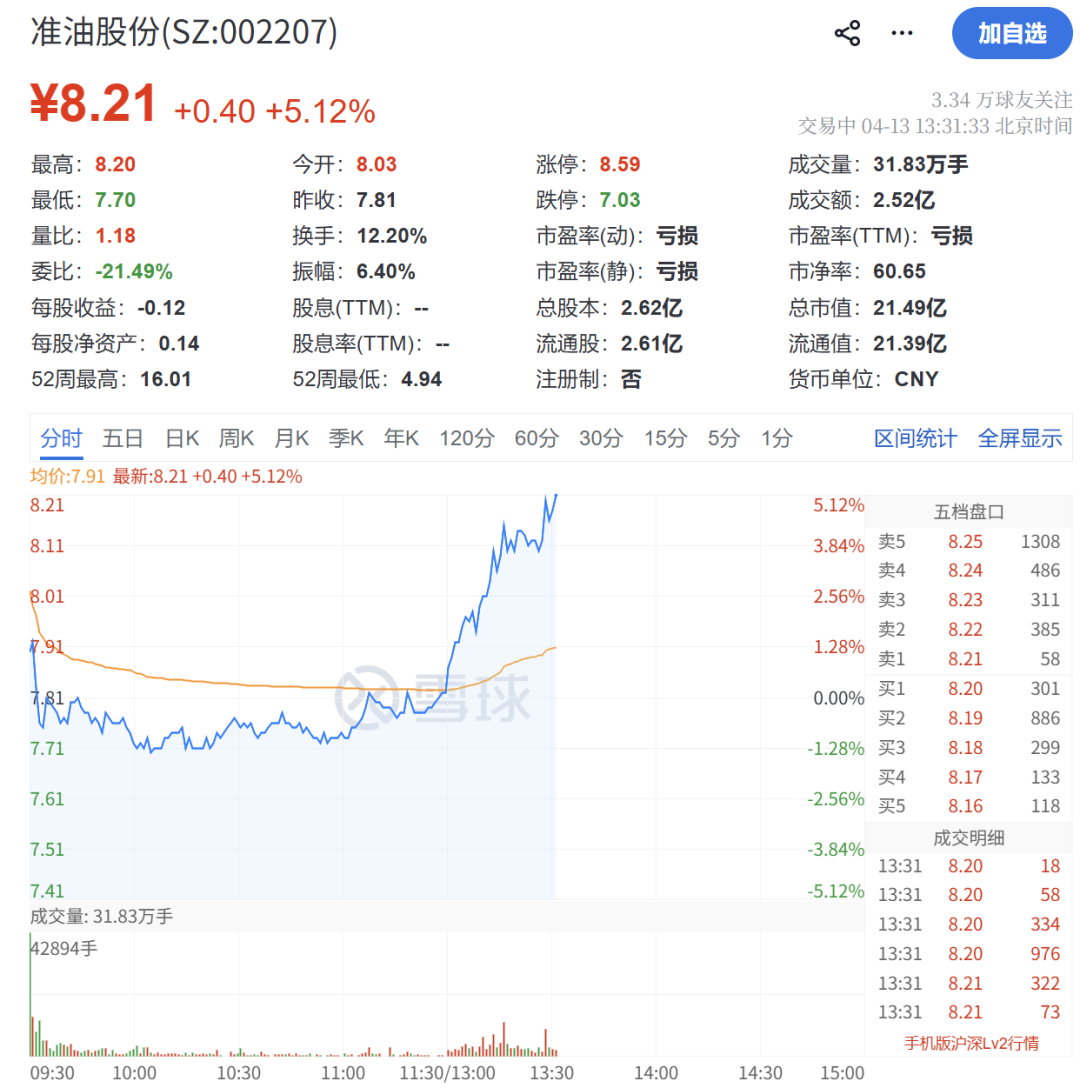1080x1088 pixels.
Task: Select the 分时 intraday tab
Action: [60, 437]
